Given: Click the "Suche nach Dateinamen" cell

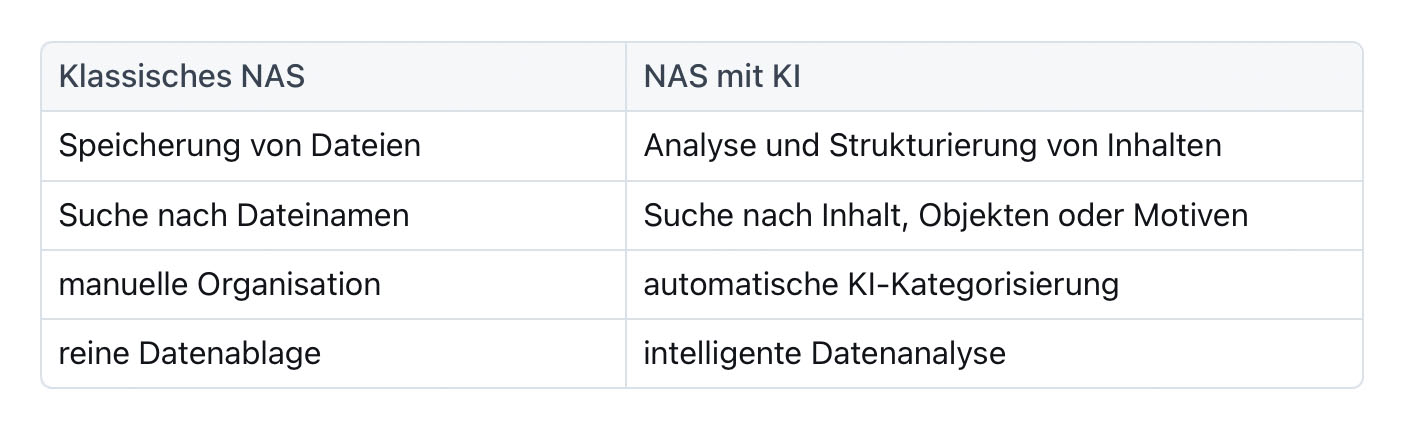Looking at the screenshot, I should pyautogui.click(x=233, y=215).
